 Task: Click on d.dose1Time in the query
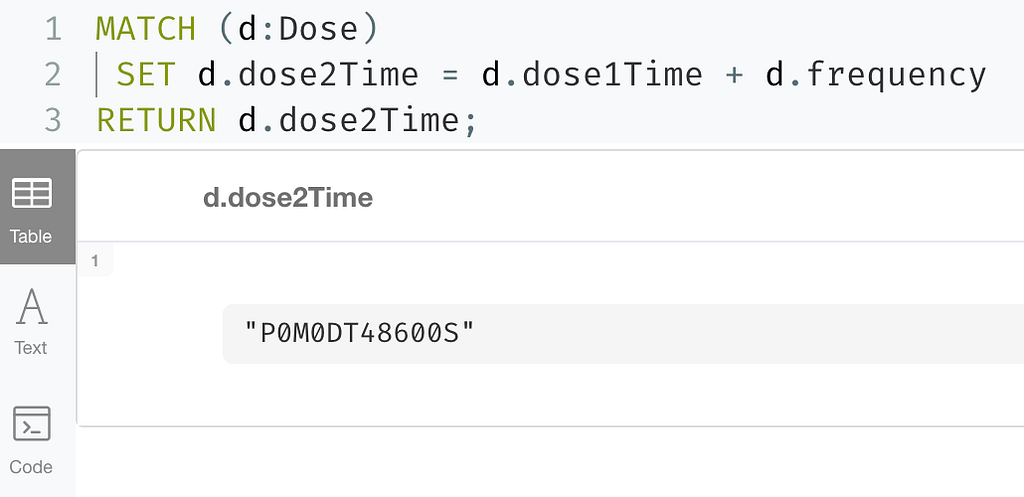[592, 74]
